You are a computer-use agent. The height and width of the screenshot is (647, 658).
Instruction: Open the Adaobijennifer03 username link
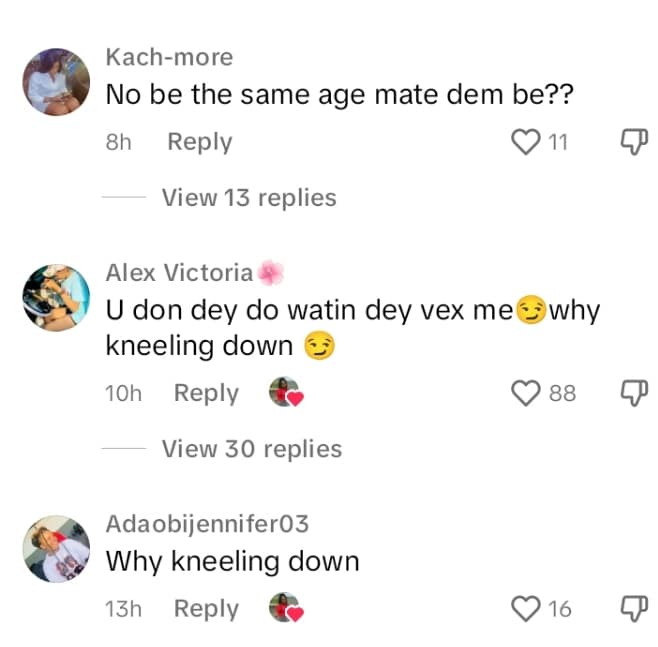click(x=207, y=523)
